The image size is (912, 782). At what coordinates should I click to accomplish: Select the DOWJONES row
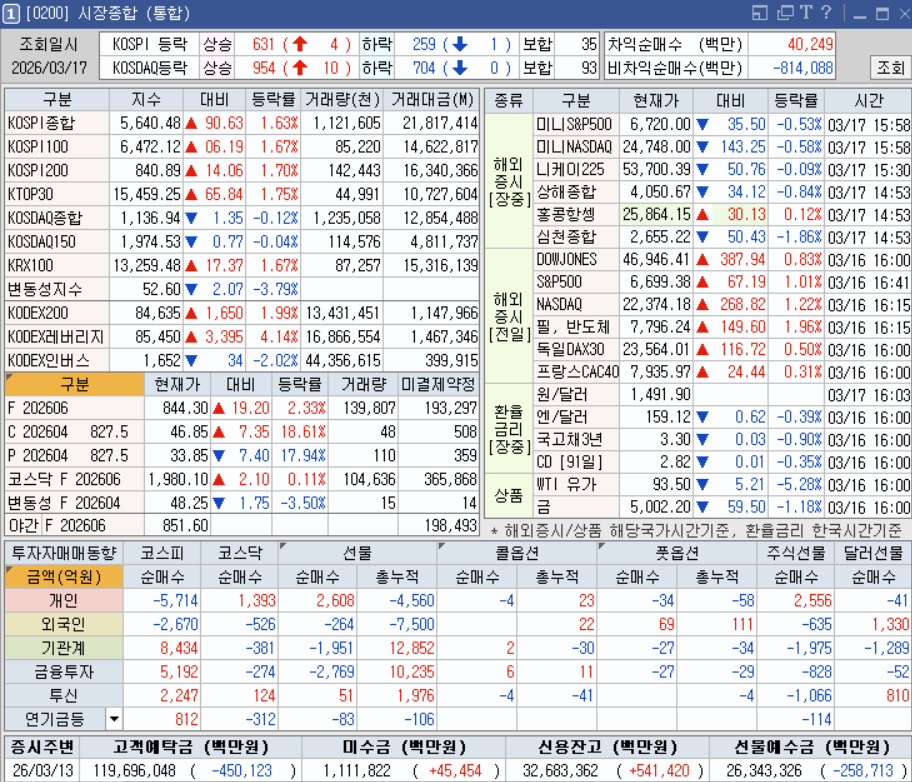coord(722,259)
